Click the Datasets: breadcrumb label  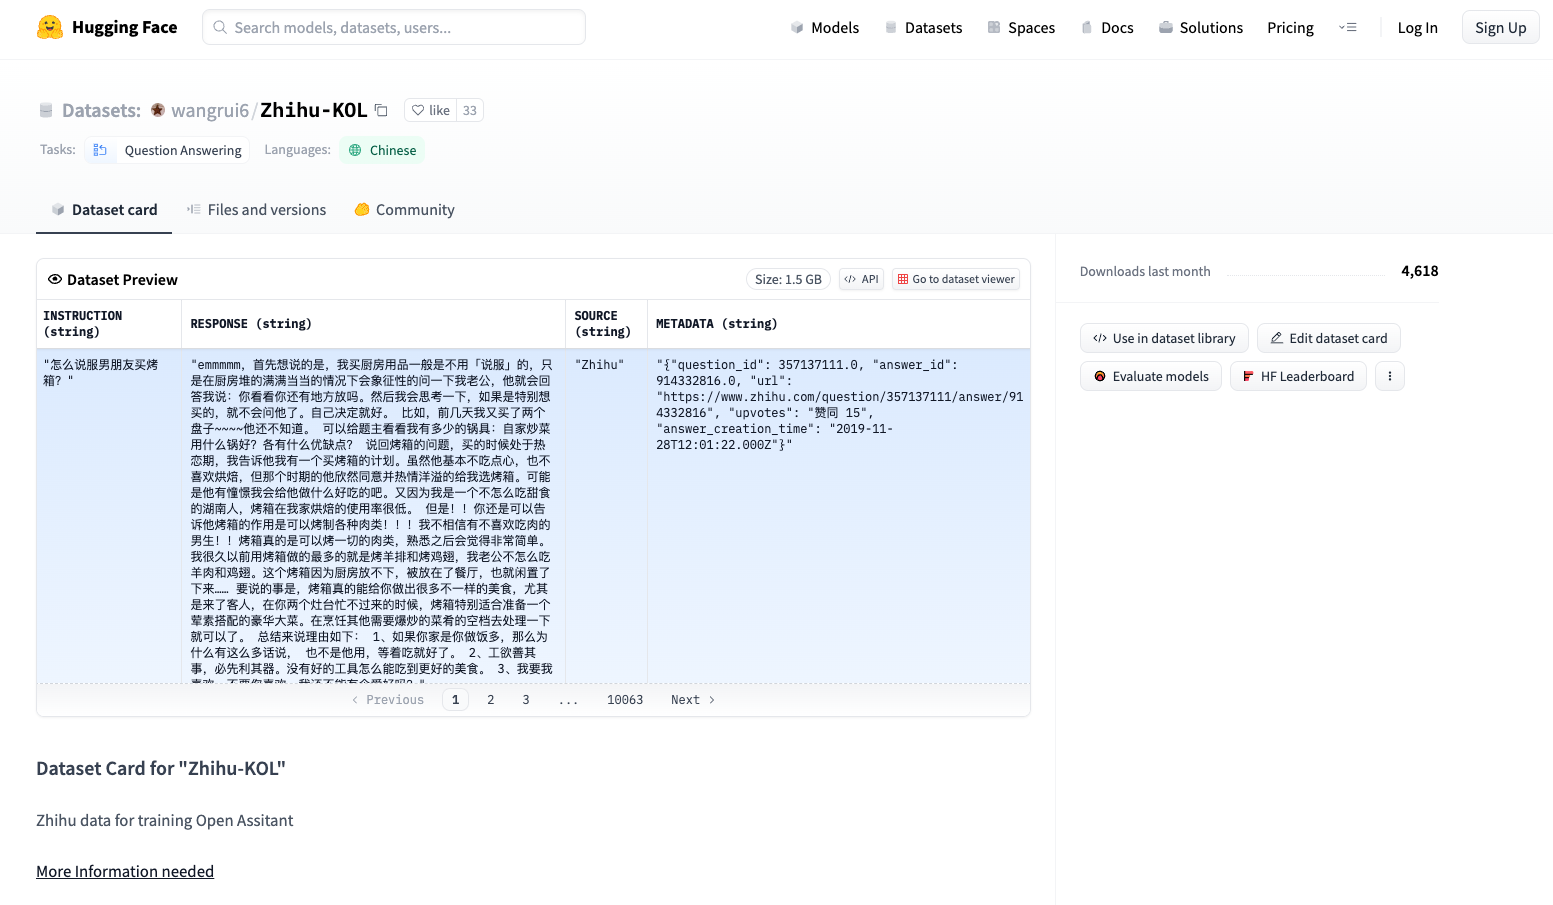pos(101,110)
